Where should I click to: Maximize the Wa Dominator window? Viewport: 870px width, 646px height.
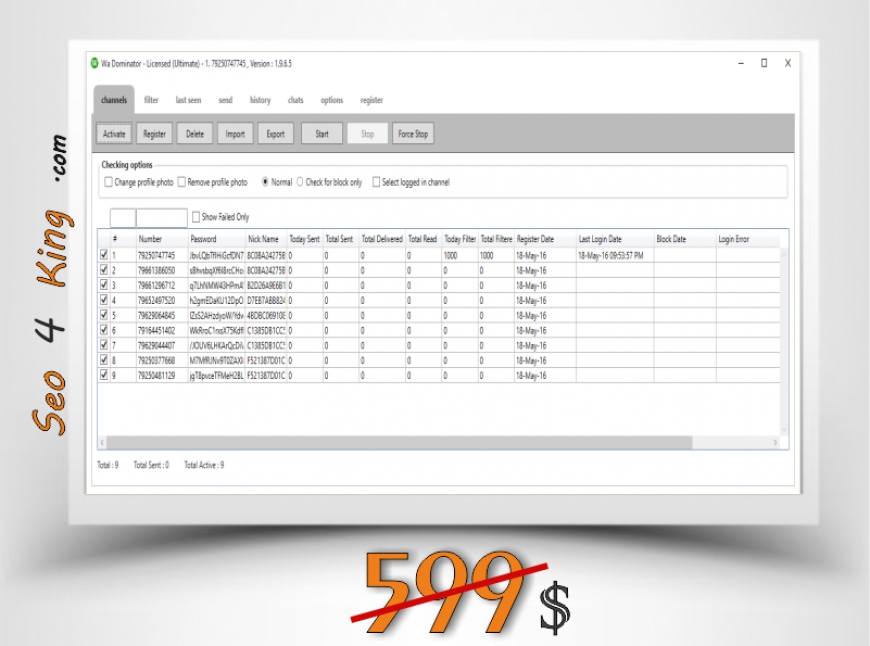pyautogui.click(x=764, y=63)
